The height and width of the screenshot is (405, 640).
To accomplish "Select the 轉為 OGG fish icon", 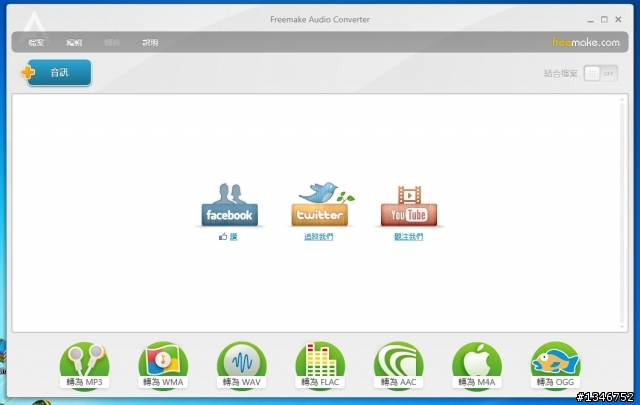I will click(555, 365).
